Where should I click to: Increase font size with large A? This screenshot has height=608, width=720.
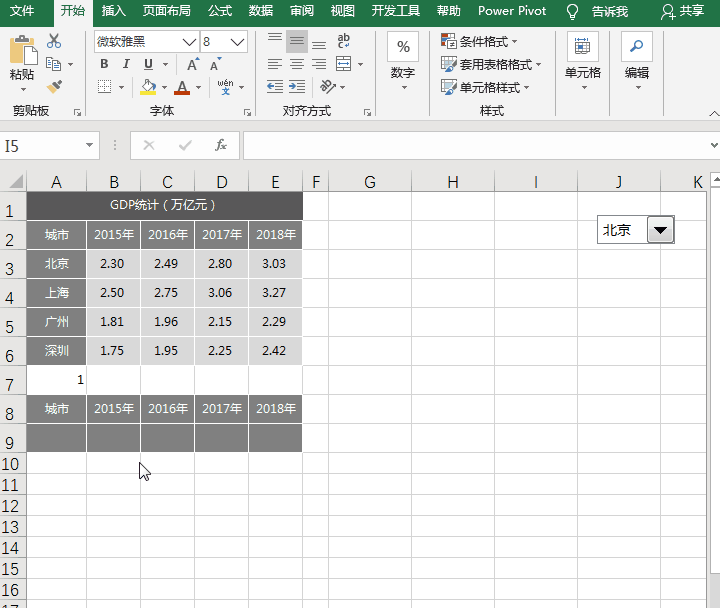click(193, 64)
